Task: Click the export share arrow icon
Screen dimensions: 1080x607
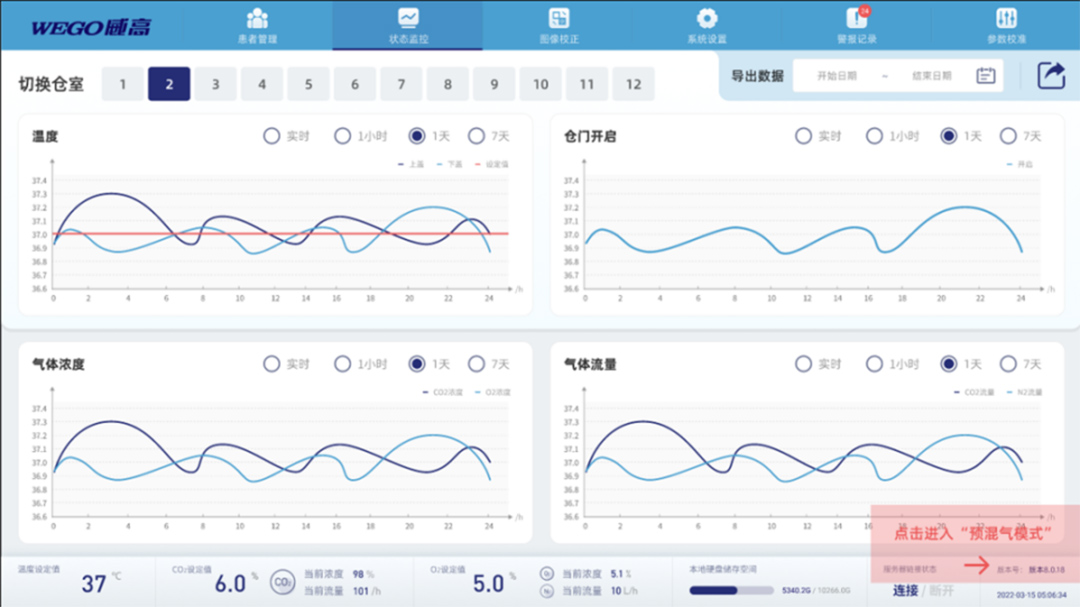Action: pos(1051,76)
